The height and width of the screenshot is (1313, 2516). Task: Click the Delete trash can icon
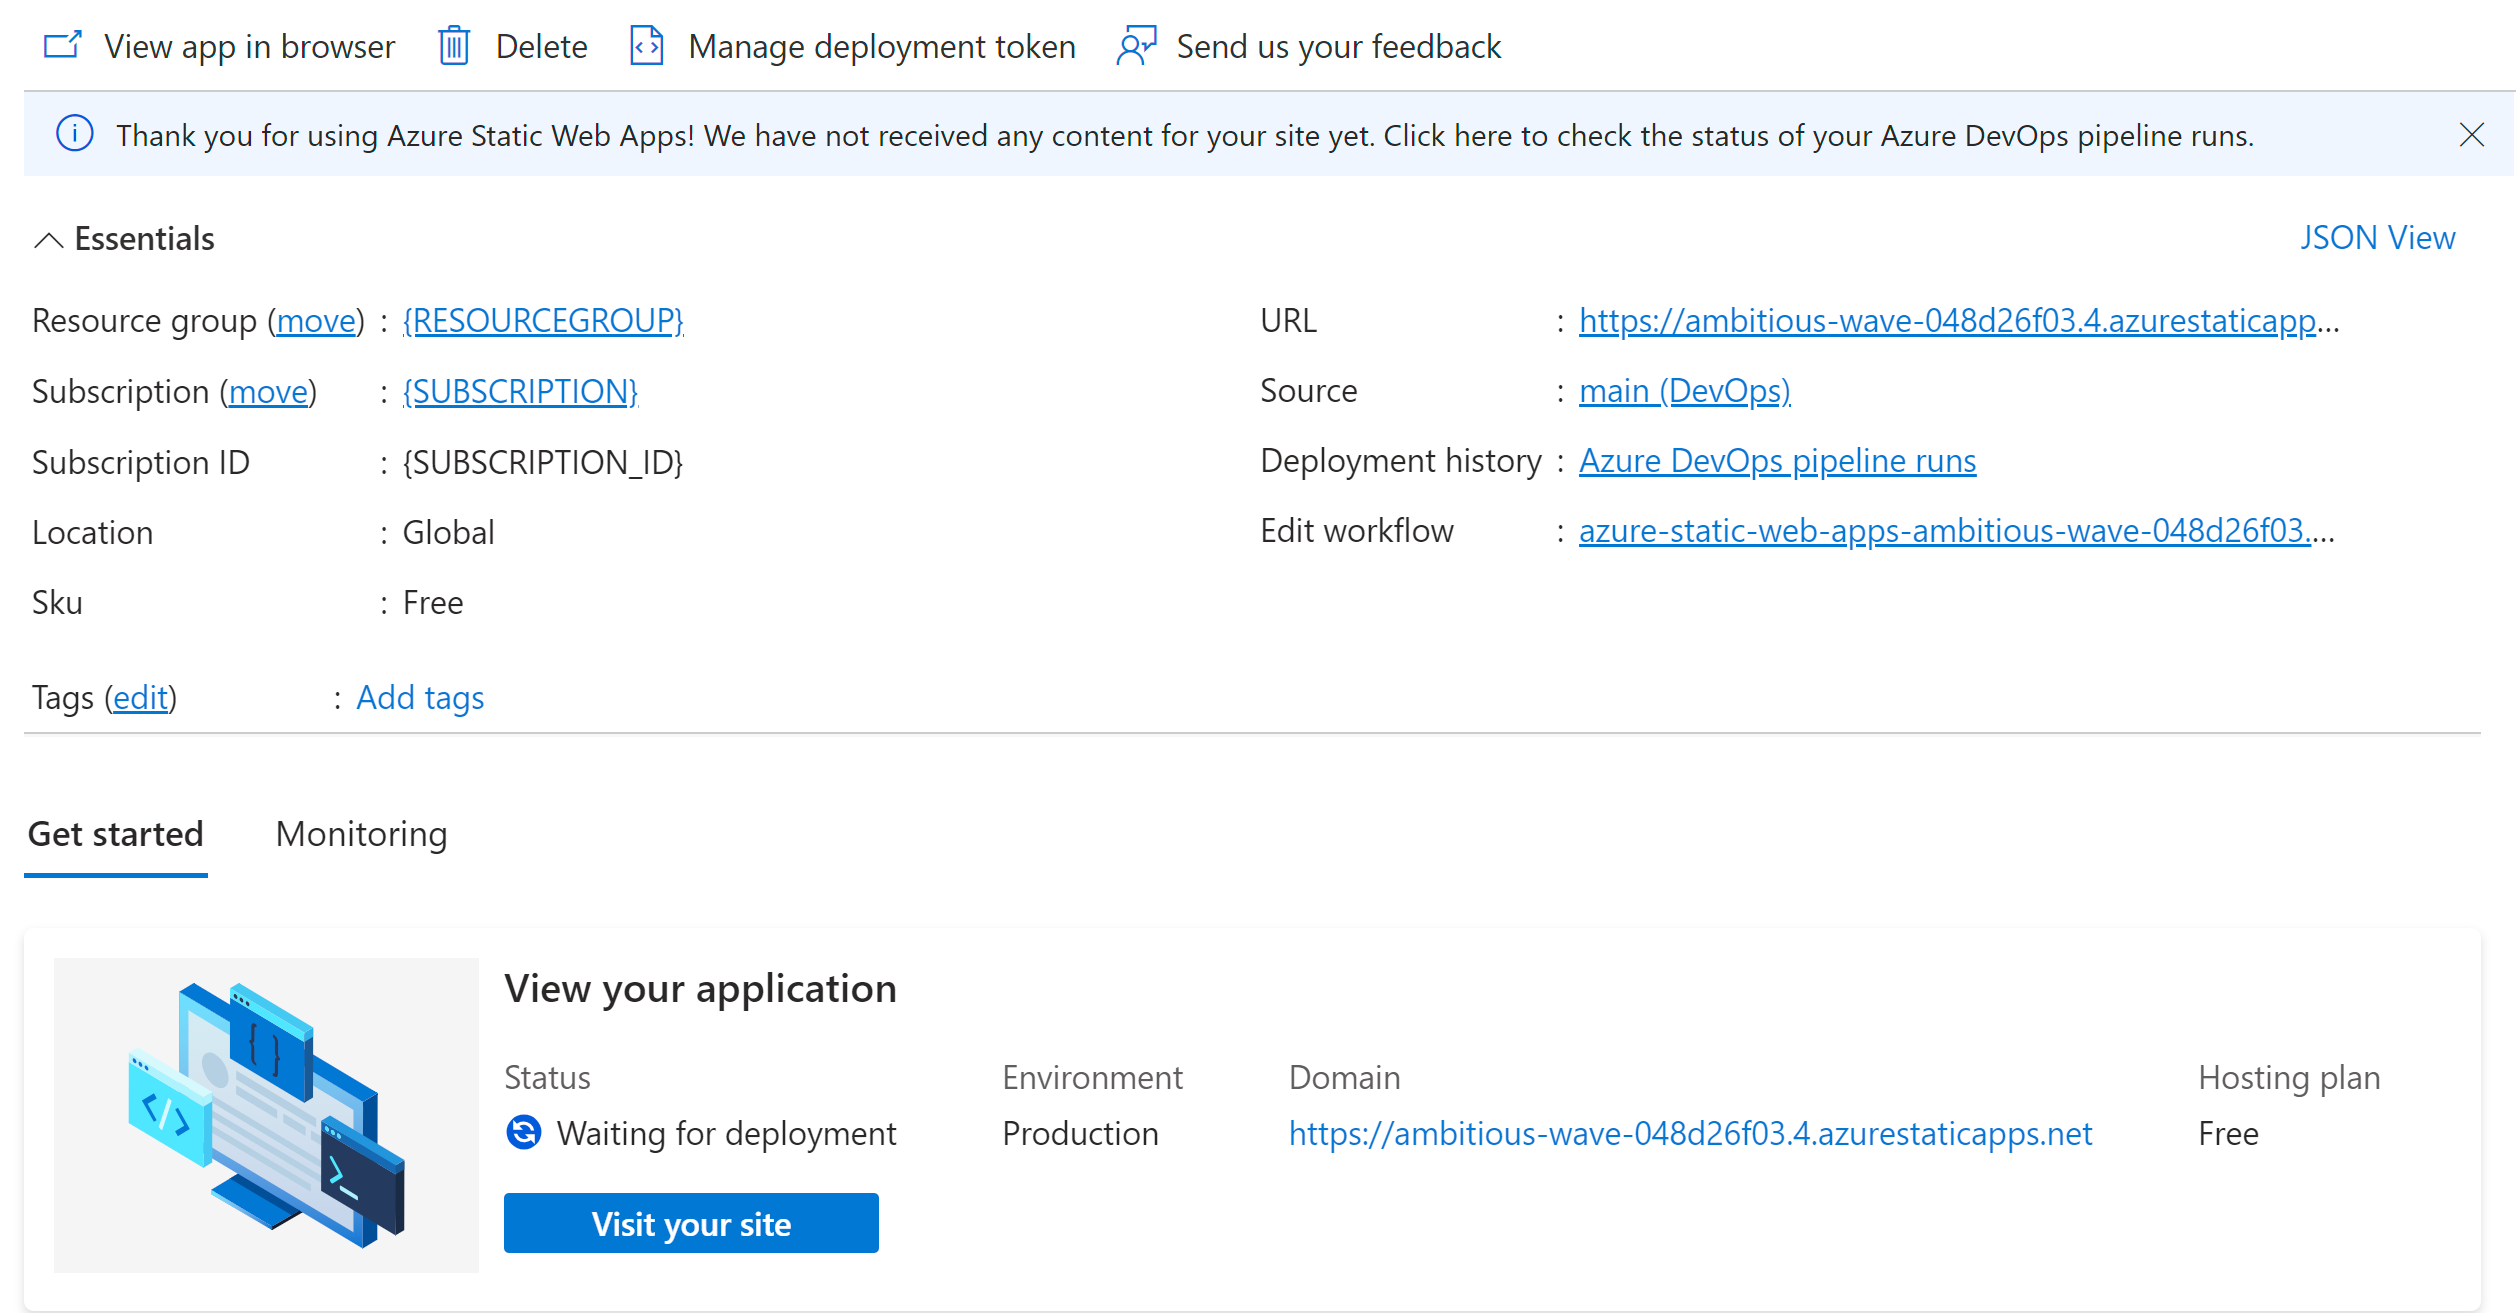click(x=454, y=46)
